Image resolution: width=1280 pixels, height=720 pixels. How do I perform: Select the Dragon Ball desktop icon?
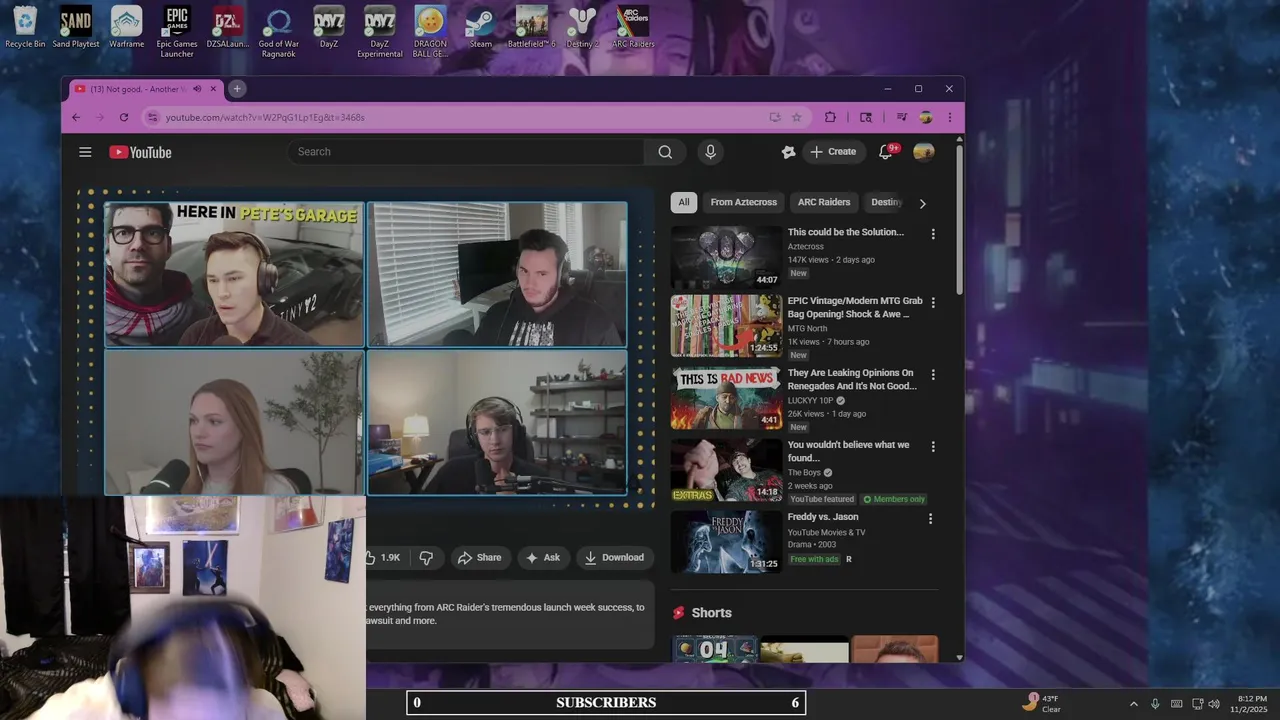[430, 32]
